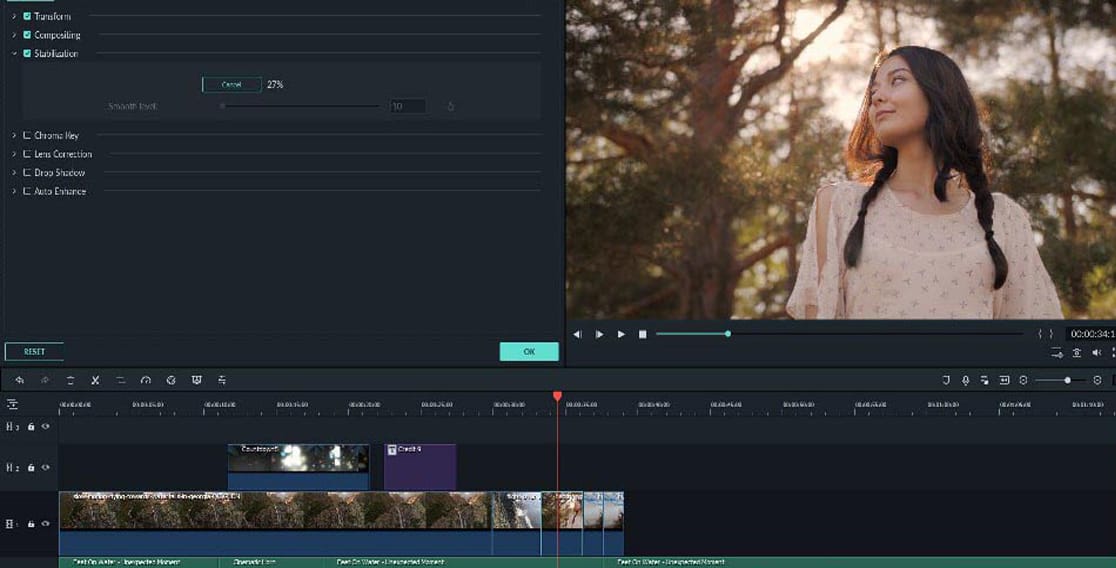Collapse the Stabilization section arrow
Image resolution: width=1116 pixels, height=568 pixels.
coord(14,54)
